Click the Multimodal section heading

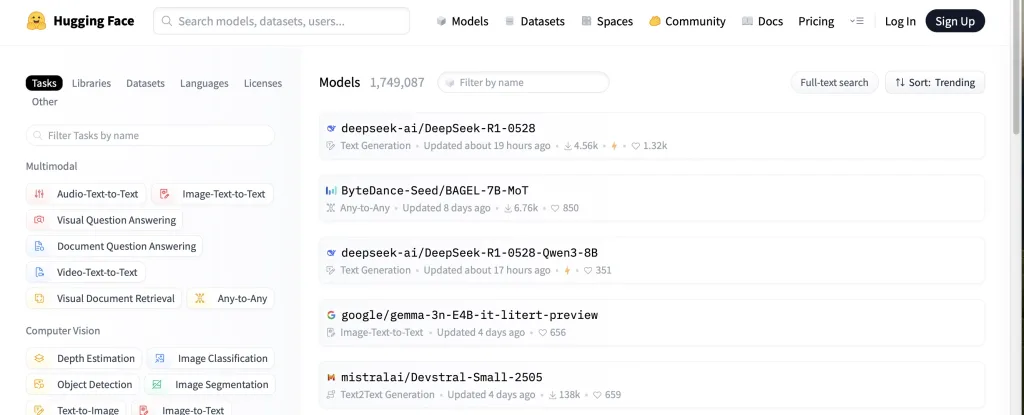[52, 166]
